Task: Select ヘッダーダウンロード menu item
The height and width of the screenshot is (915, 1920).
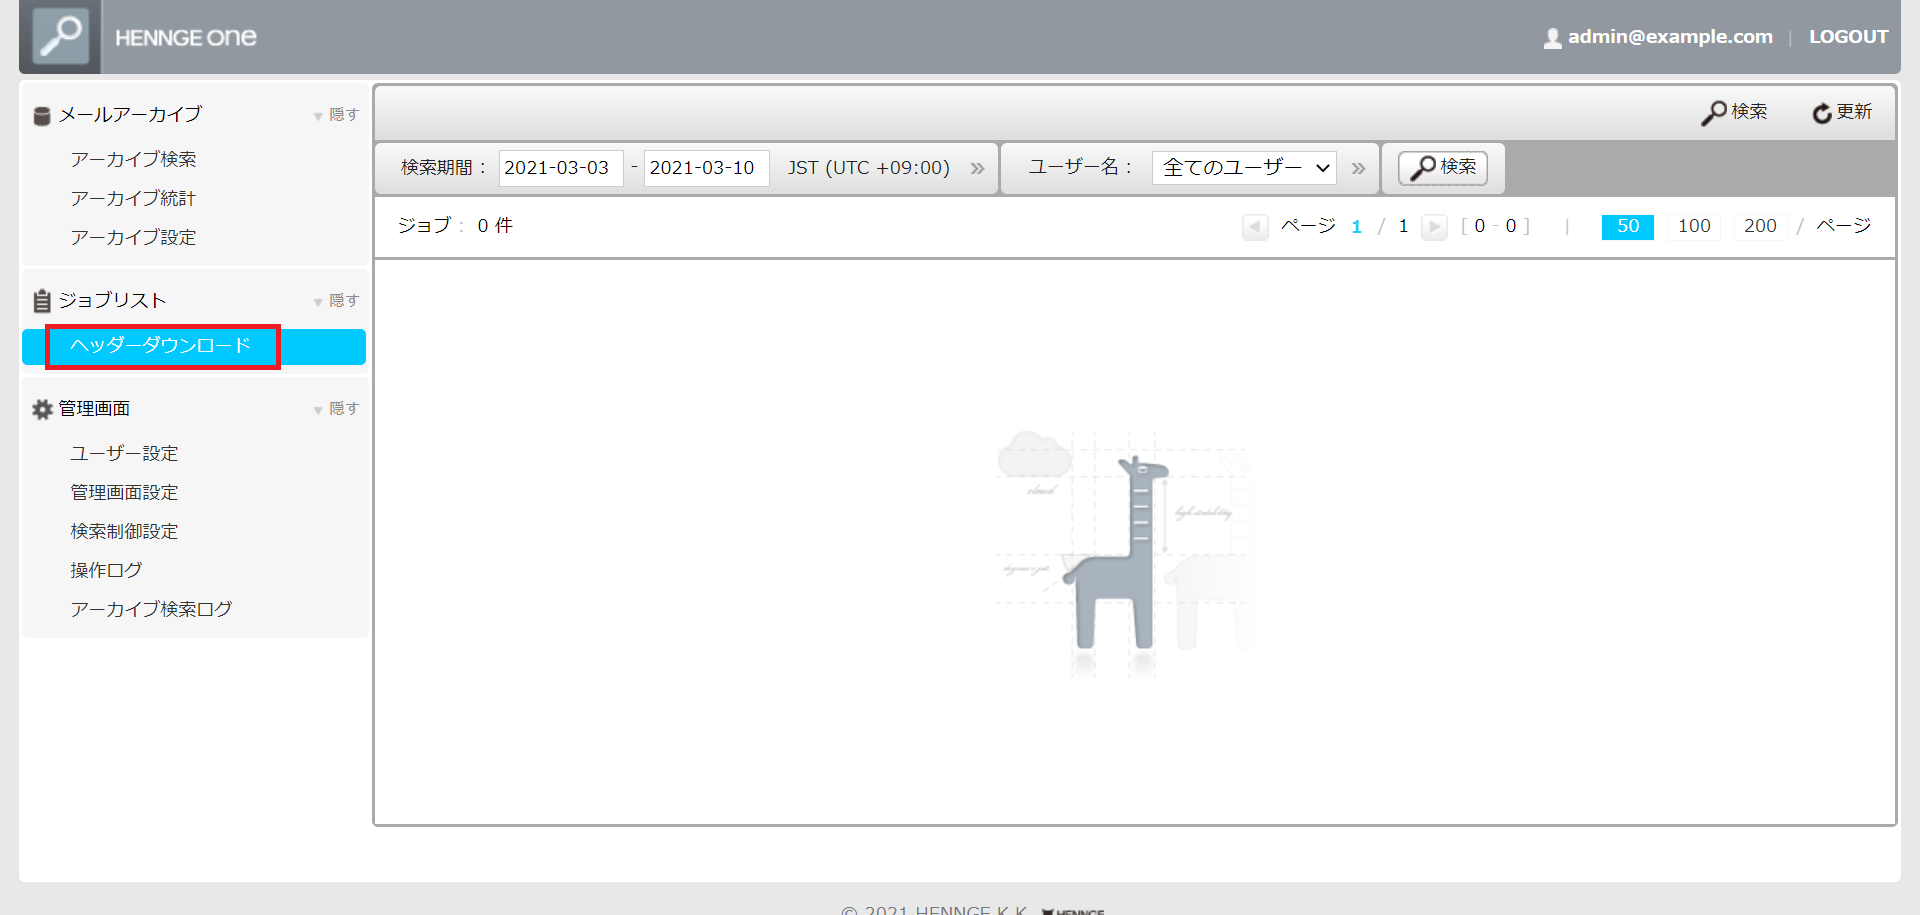Action: [x=194, y=347]
